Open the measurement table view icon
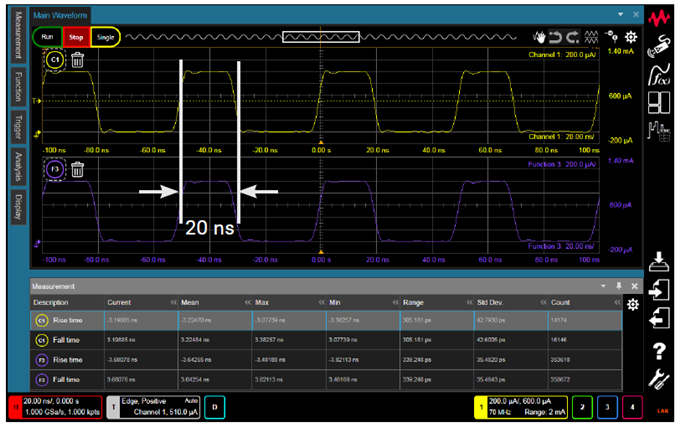Viewport: 680px width, 427px height. (659, 131)
